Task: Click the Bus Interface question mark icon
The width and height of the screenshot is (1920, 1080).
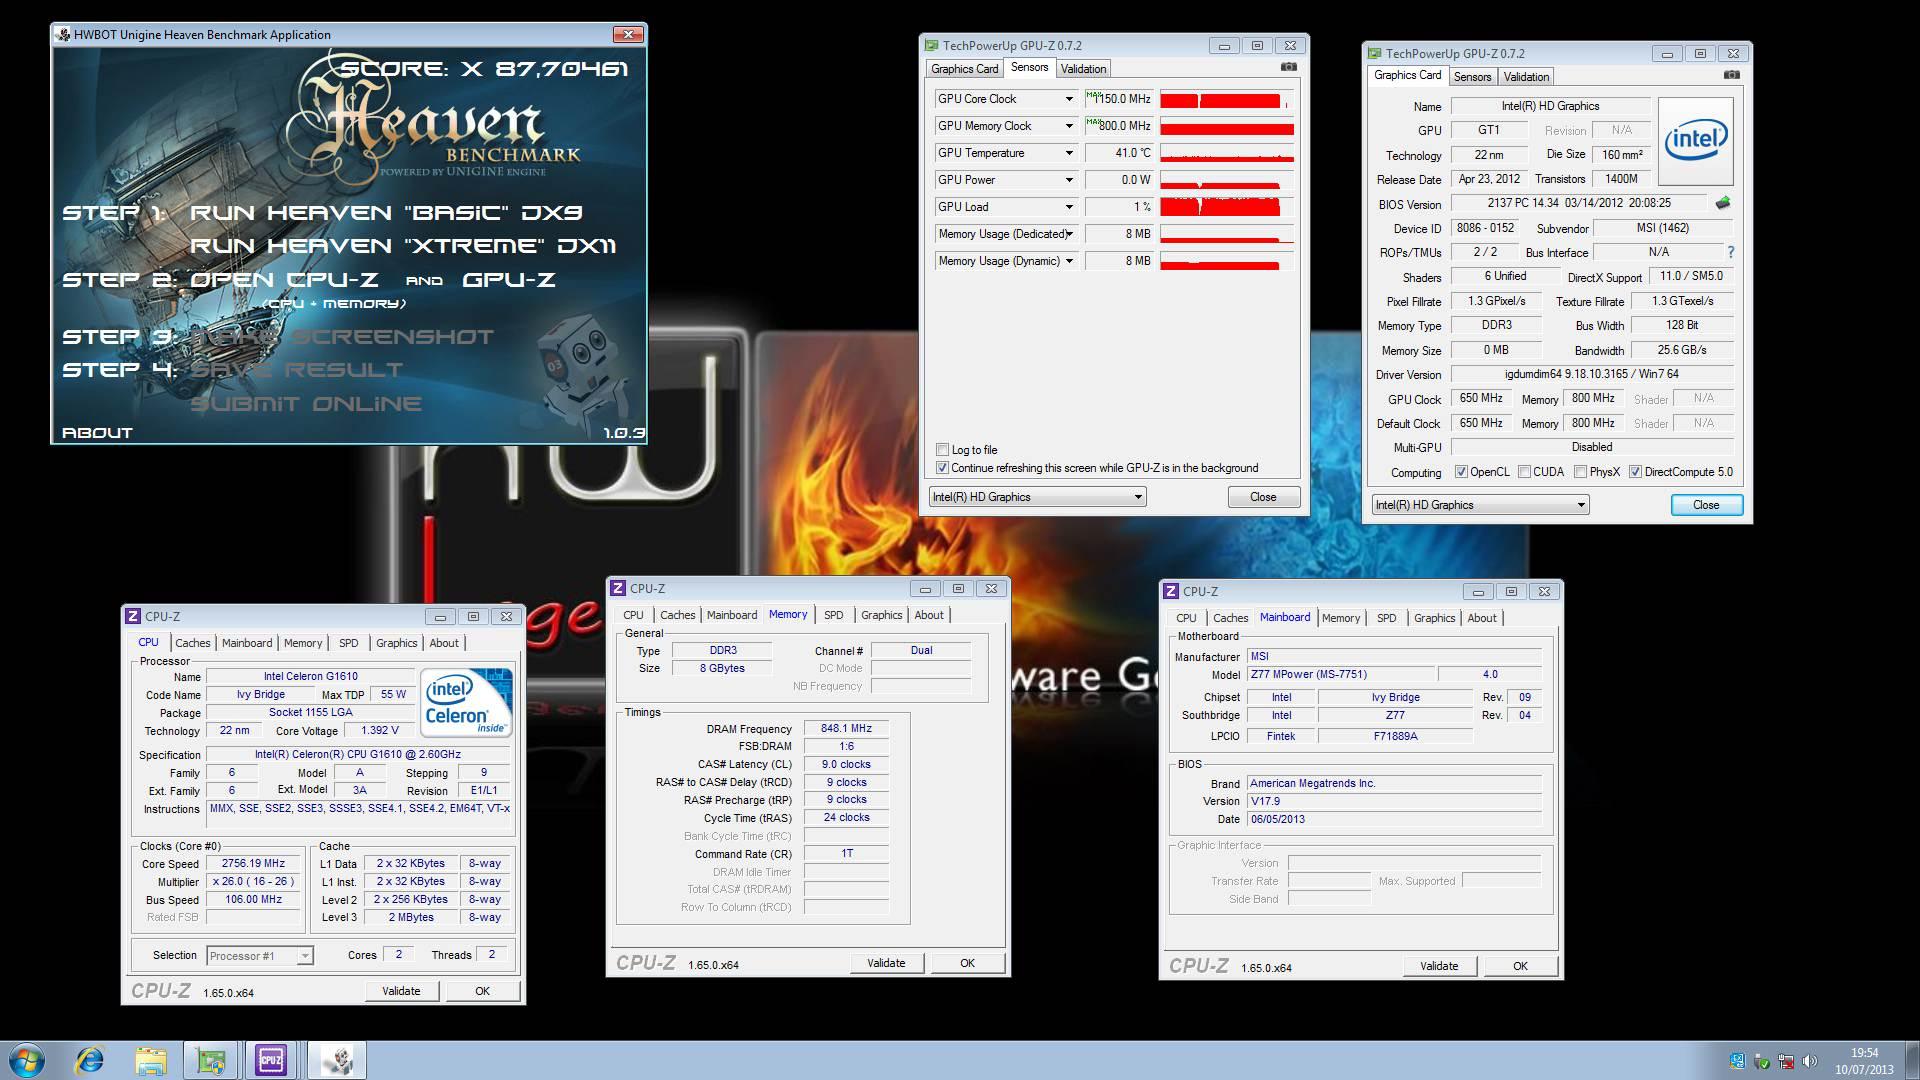Action: (x=1731, y=252)
